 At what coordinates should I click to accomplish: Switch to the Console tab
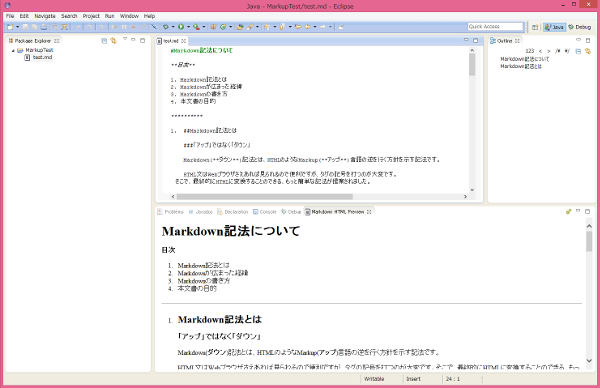(264, 212)
